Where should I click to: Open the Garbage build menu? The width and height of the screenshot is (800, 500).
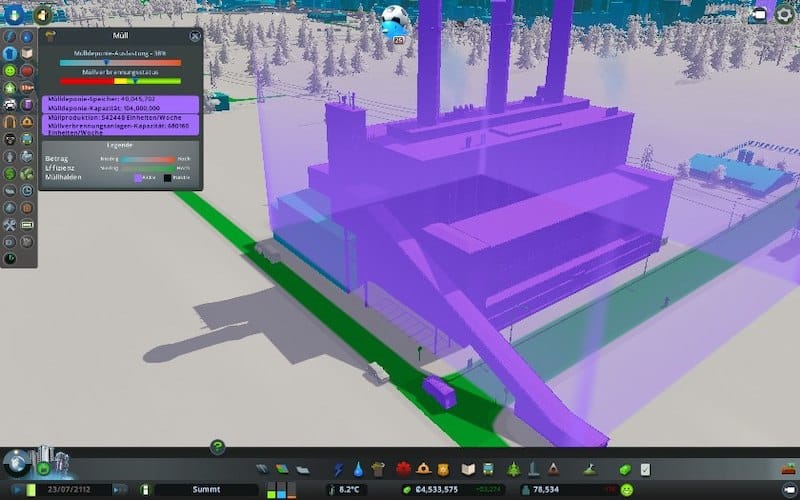coord(377,468)
